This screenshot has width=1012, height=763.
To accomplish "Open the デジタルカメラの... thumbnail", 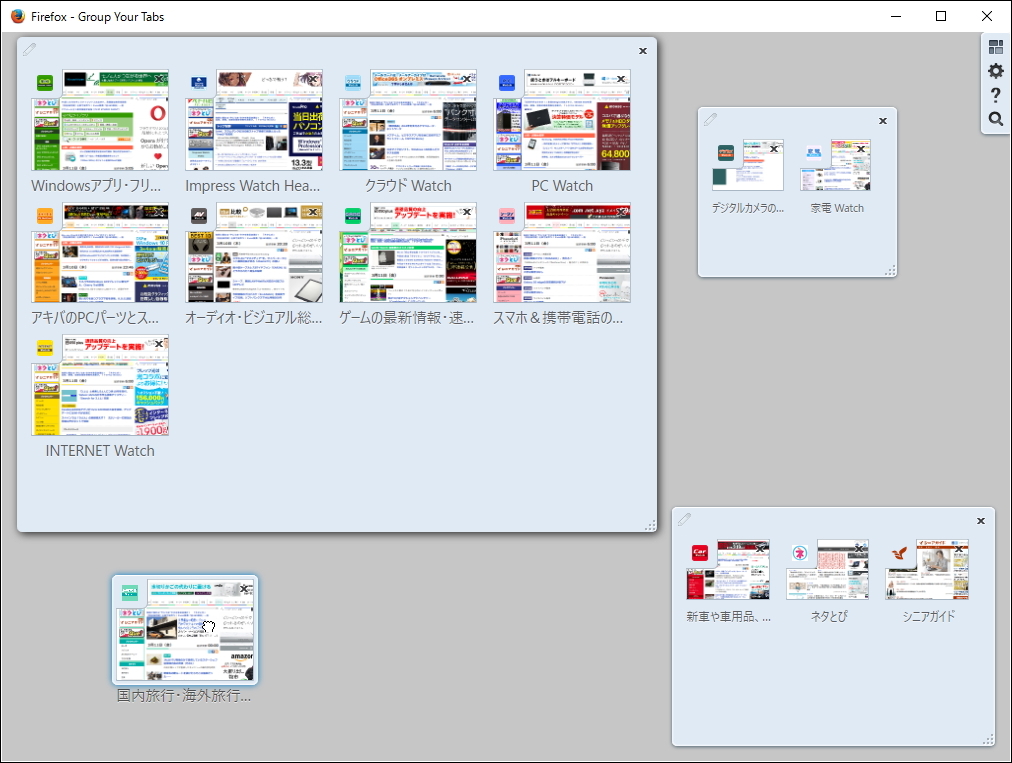I will coord(748,165).
